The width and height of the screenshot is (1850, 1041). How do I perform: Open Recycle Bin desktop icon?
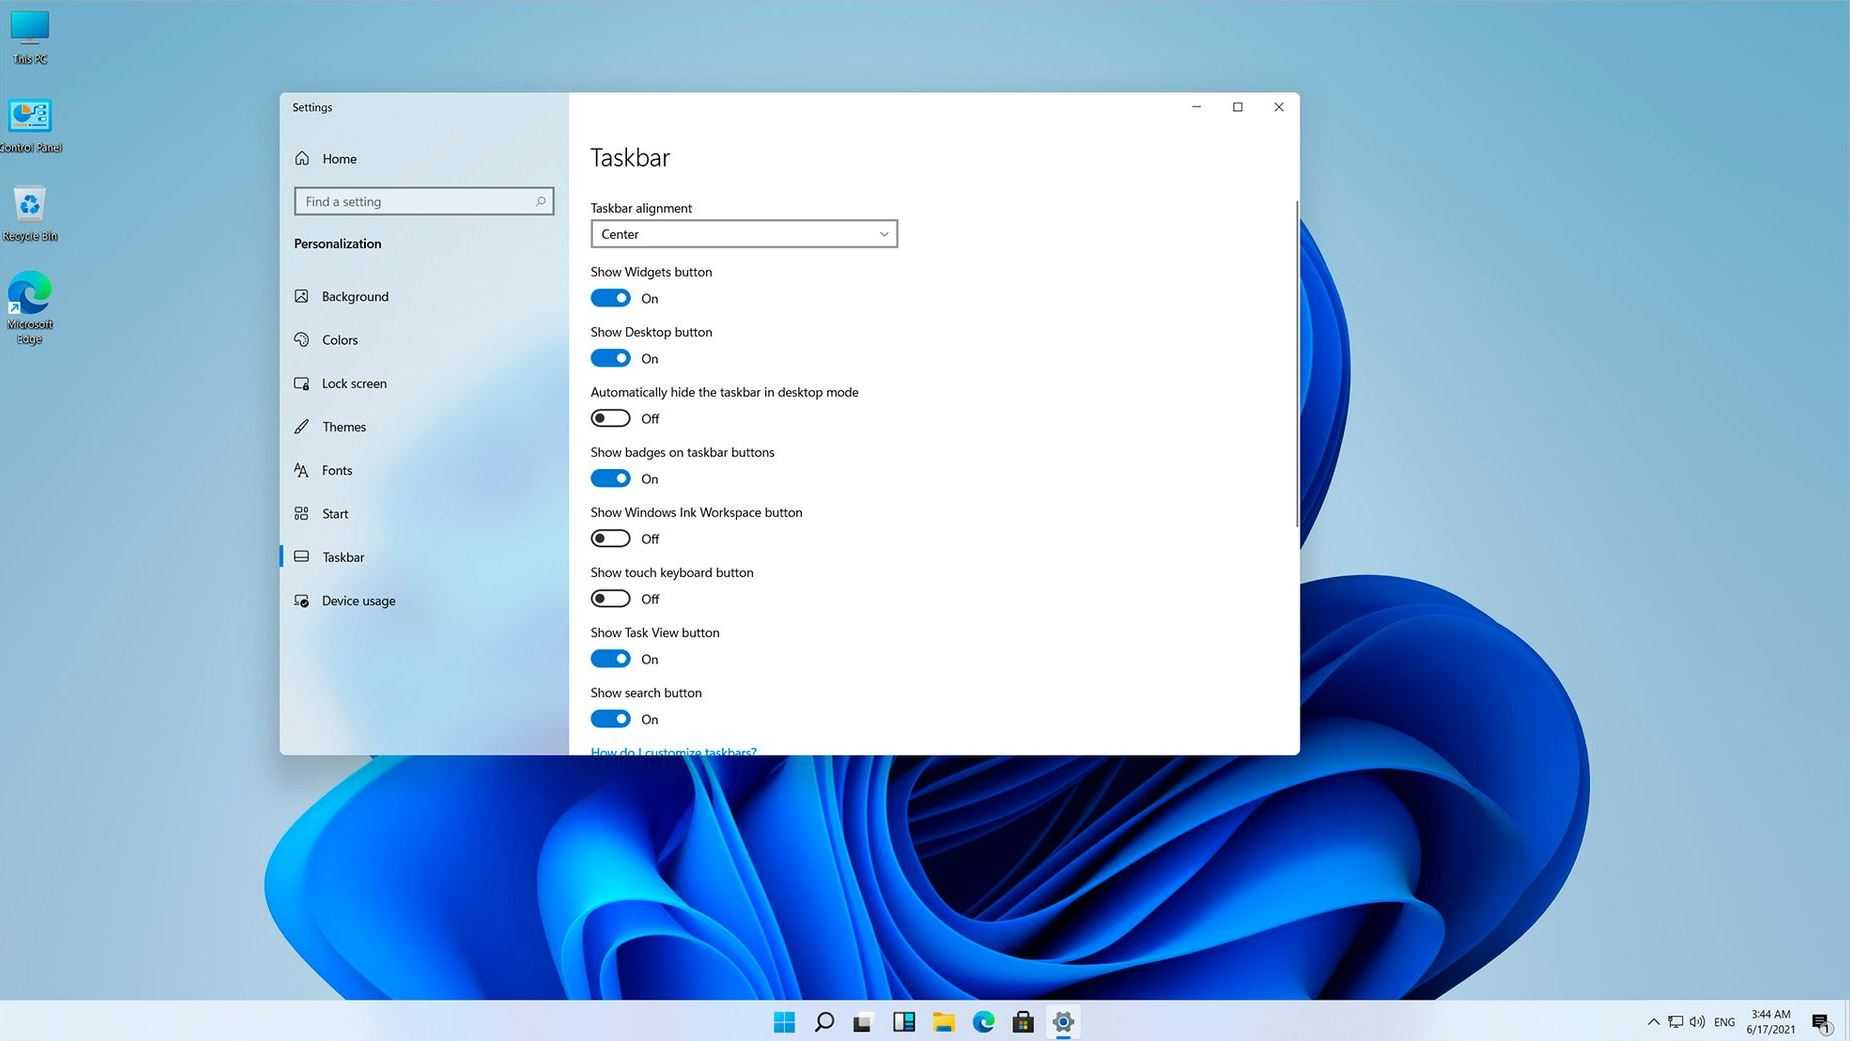pos(30,214)
